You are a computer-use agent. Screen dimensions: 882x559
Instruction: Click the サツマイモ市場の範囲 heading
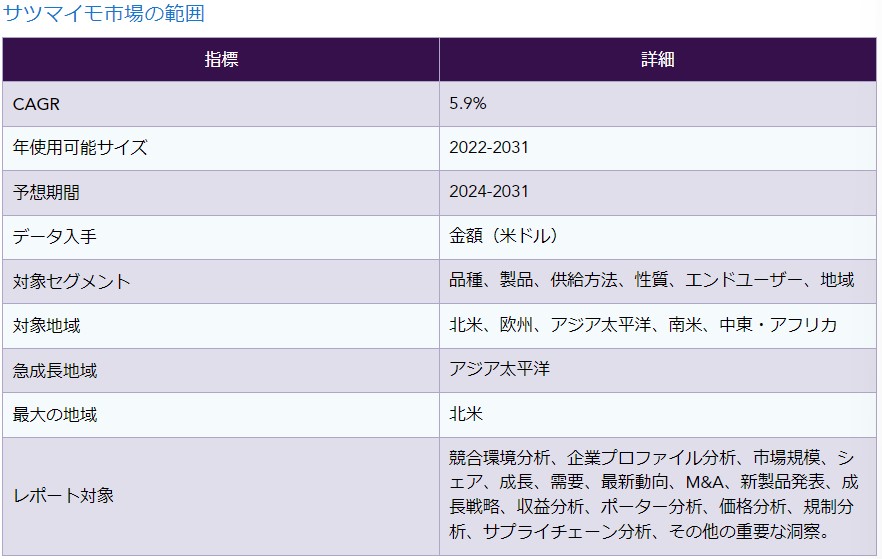[104, 13]
